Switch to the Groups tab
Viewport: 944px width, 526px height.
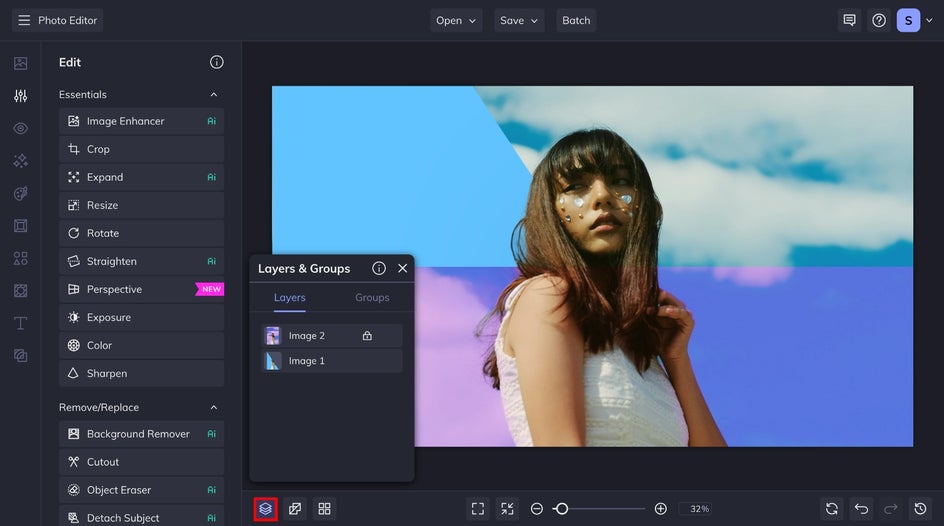(x=372, y=297)
